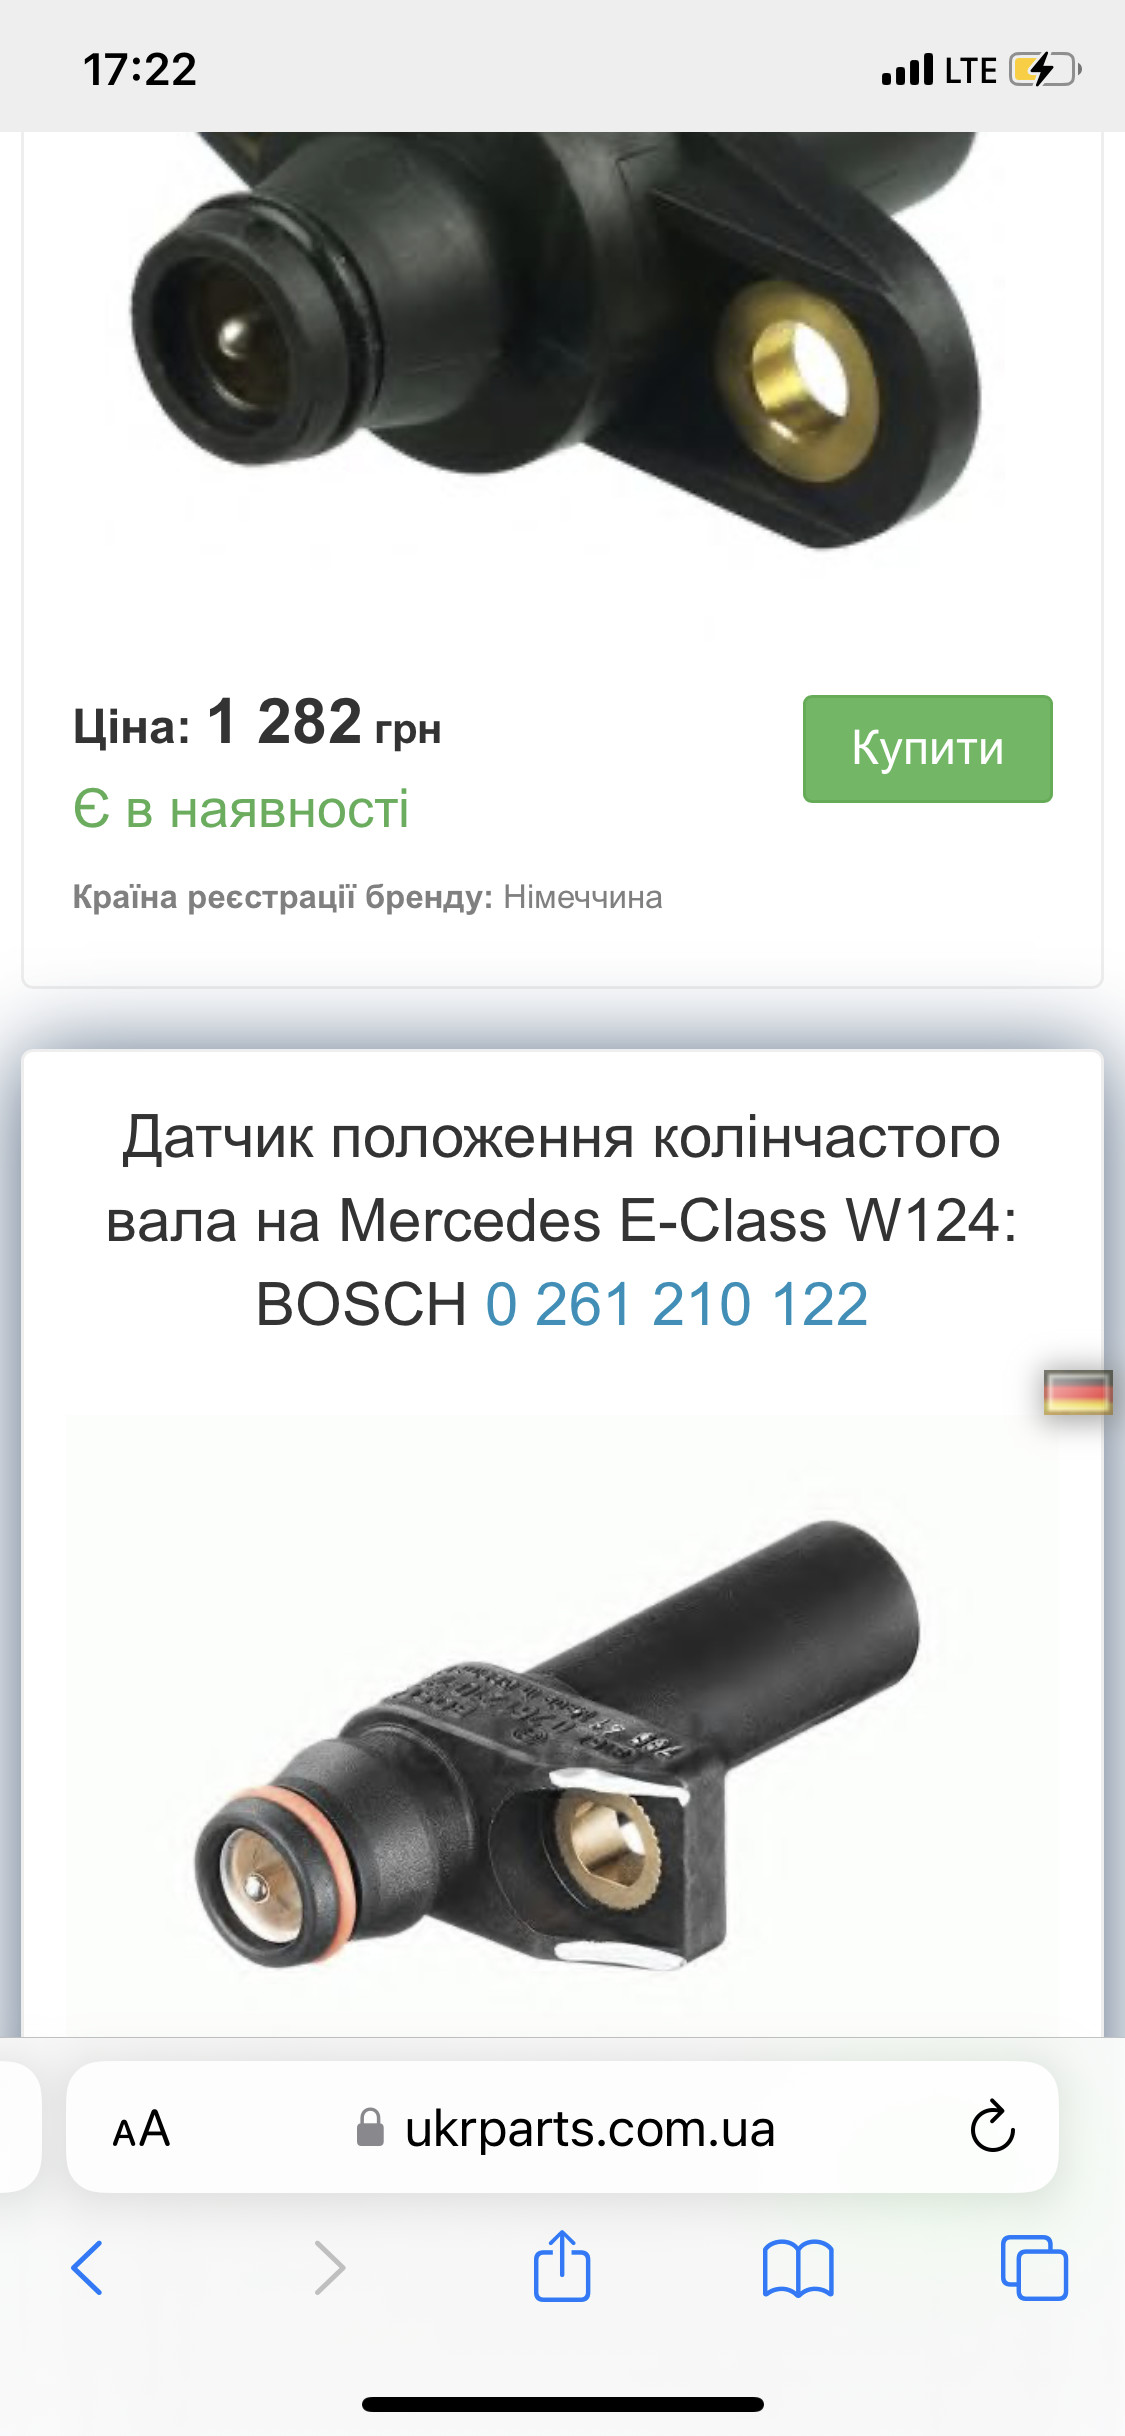Open the Share sheet icon
The image size is (1125, 2436).
click(x=562, y=2265)
